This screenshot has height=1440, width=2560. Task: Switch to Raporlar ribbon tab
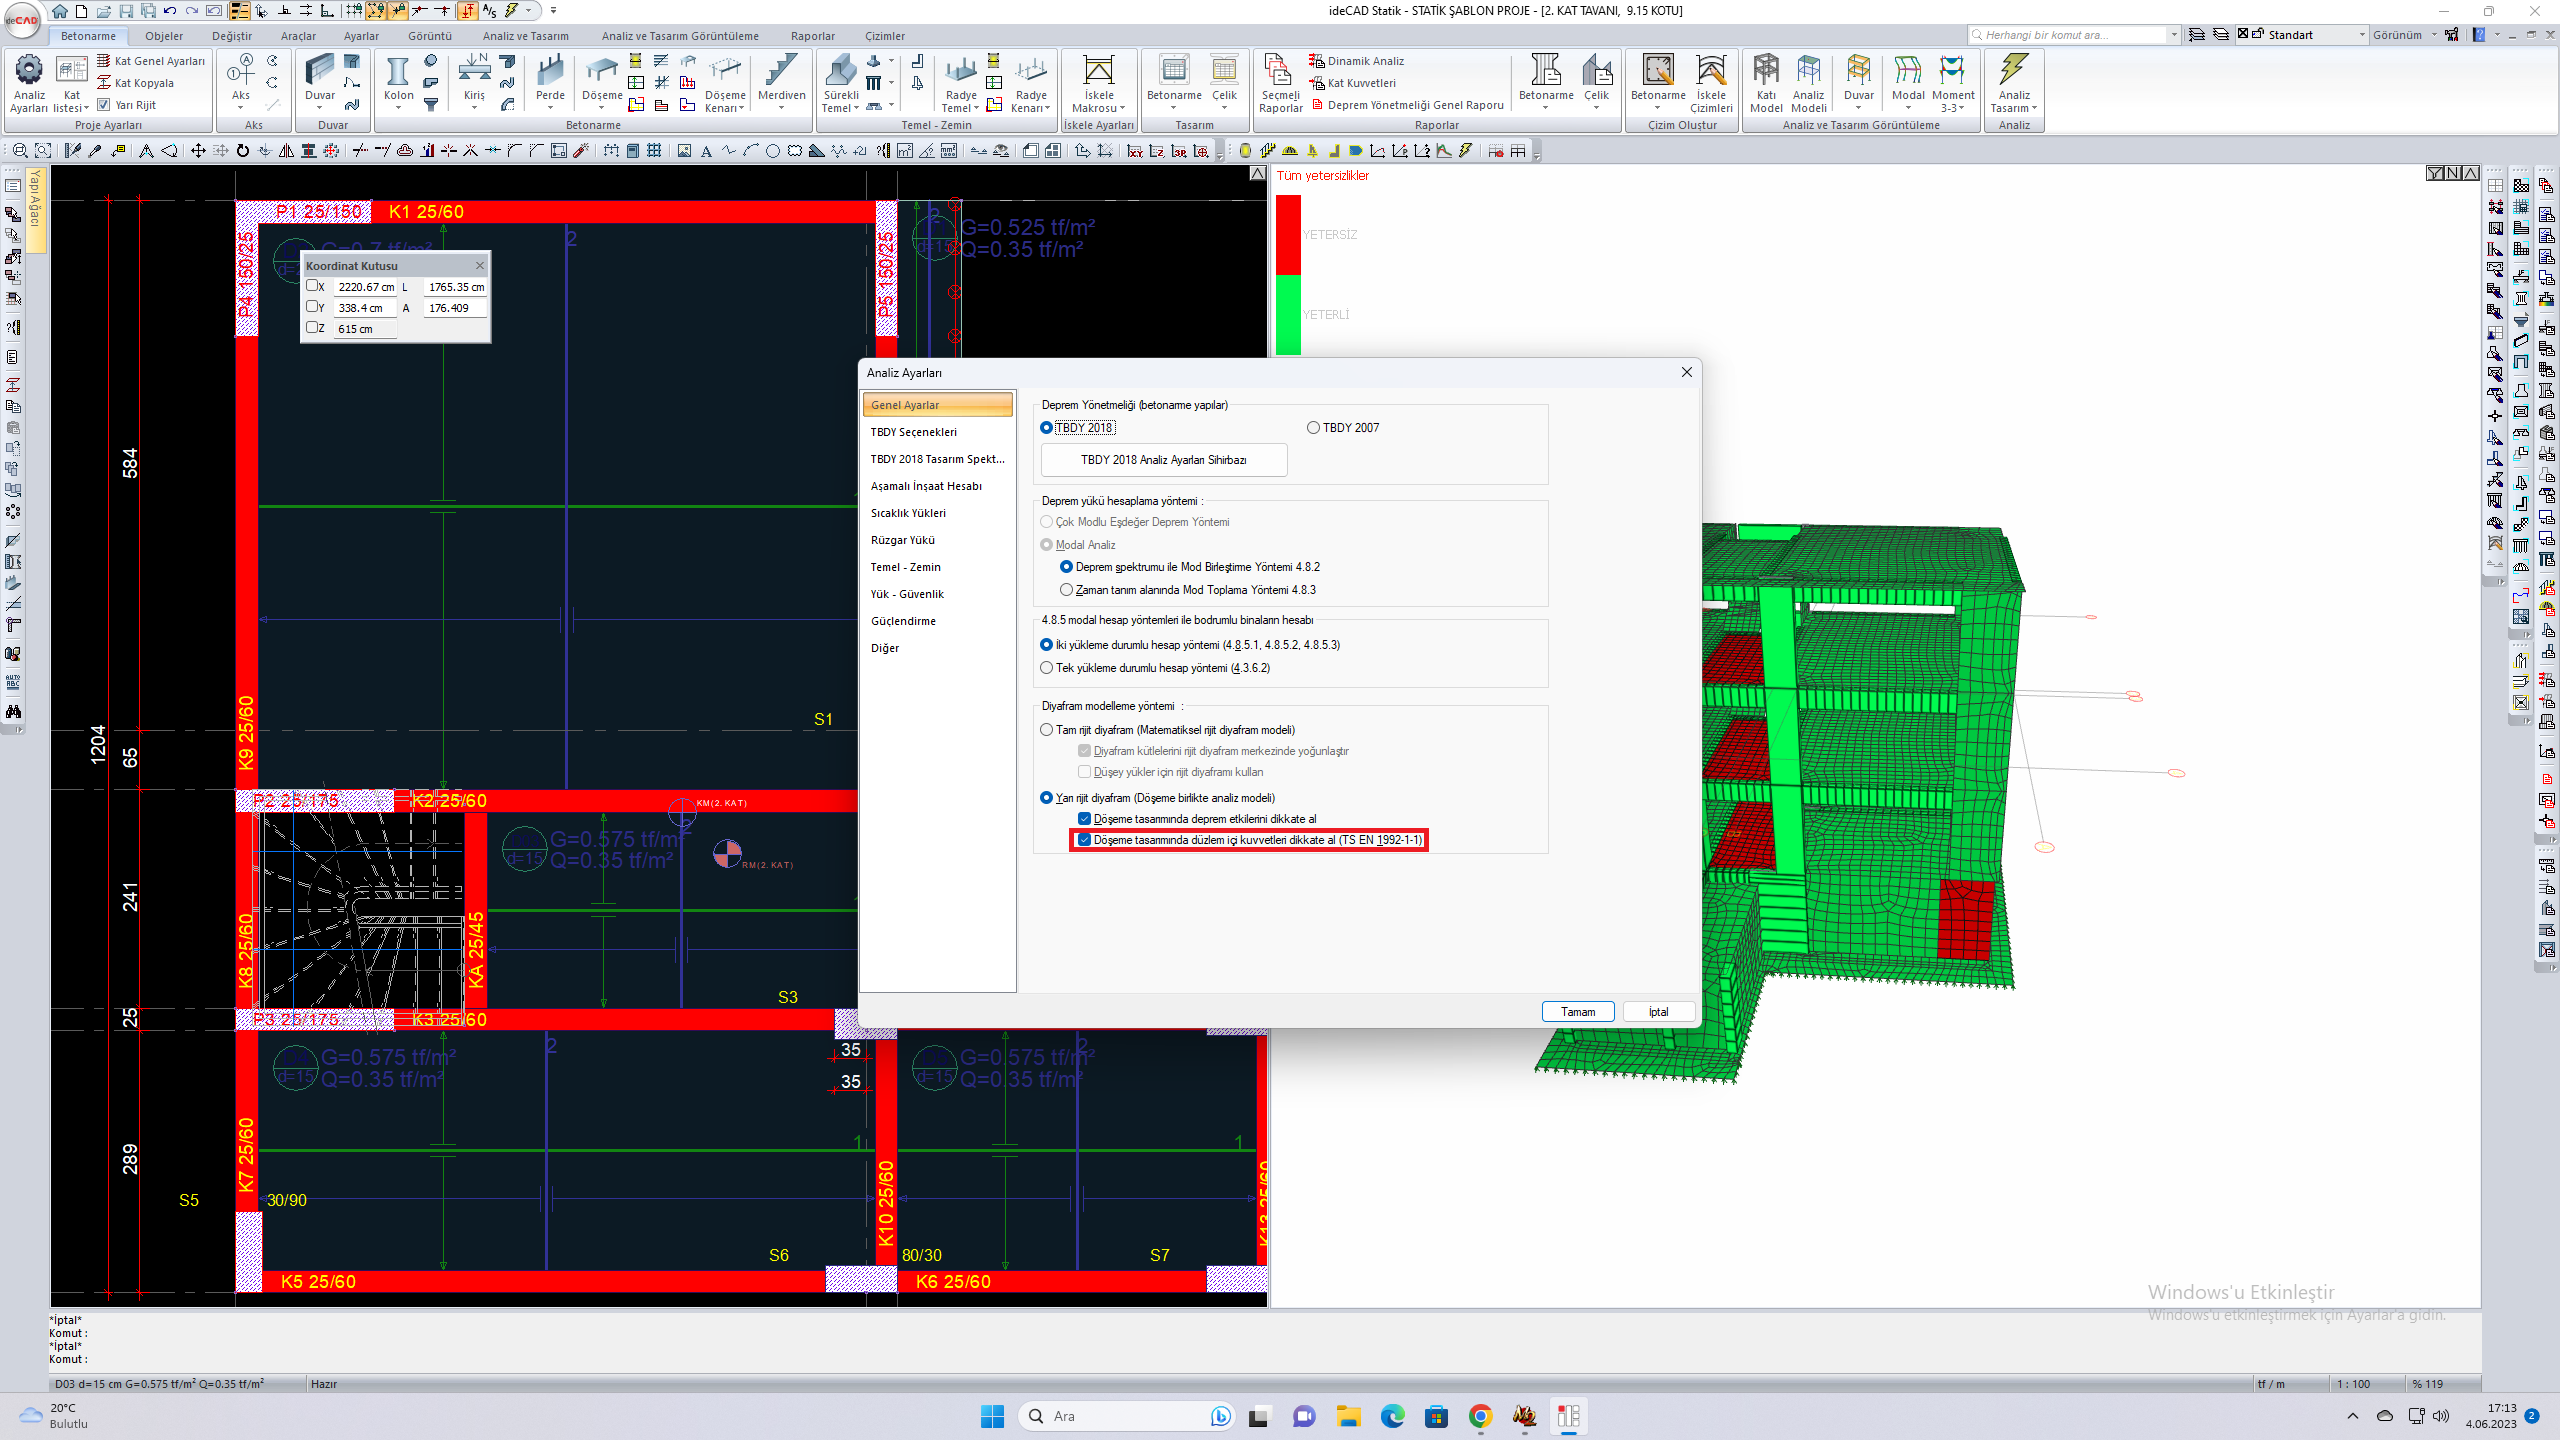[812, 36]
